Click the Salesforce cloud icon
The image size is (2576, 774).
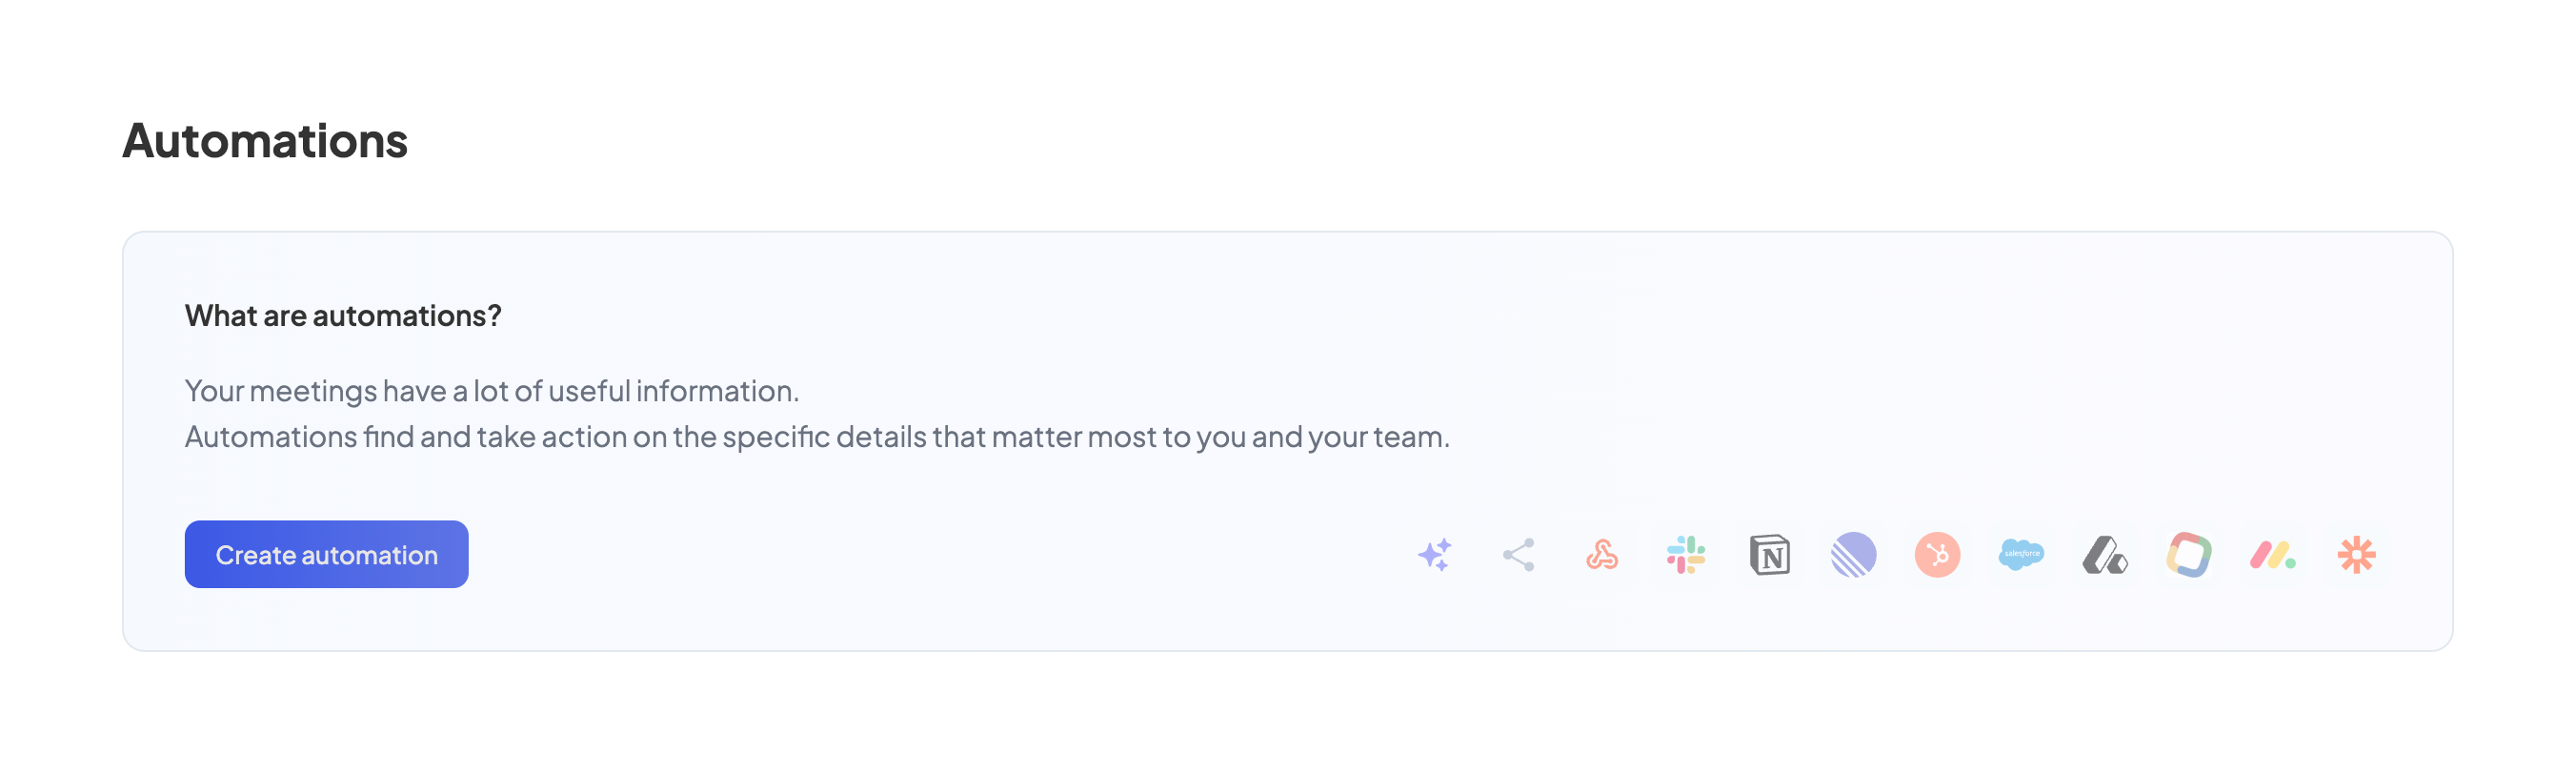[2021, 555]
